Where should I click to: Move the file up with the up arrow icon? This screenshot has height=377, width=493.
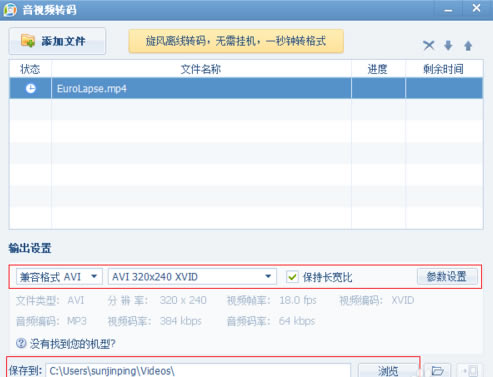(x=468, y=46)
